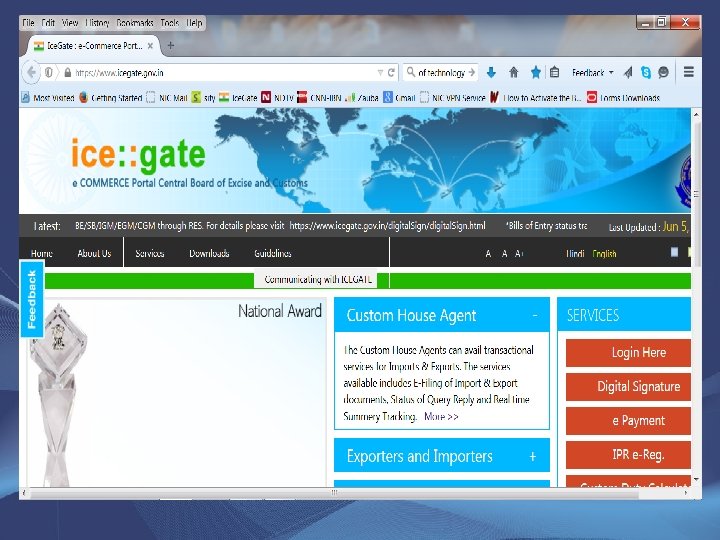The height and width of the screenshot is (540, 720).
Task: Click the search go arrow
Action: [x=472, y=73]
